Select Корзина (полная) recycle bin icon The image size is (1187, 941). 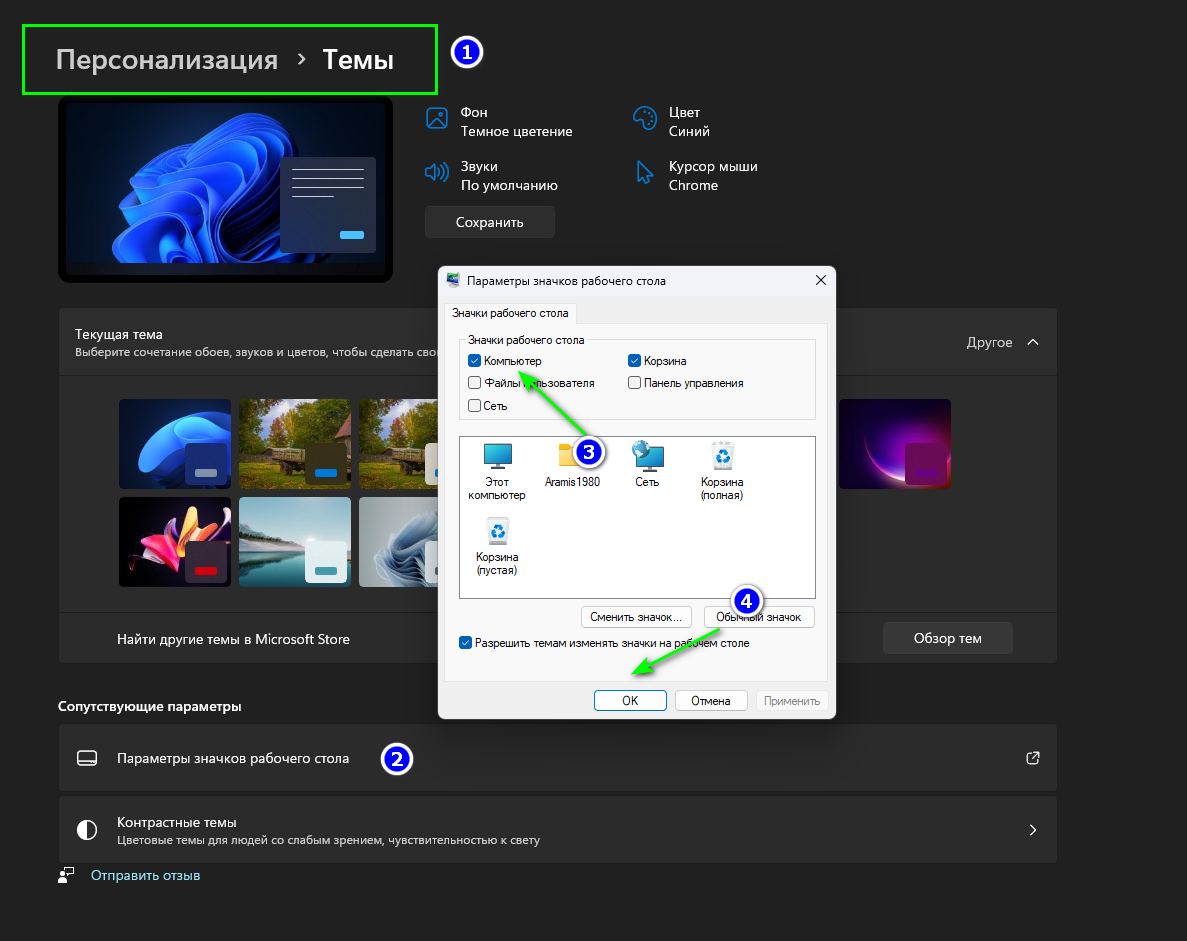tap(722, 471)
